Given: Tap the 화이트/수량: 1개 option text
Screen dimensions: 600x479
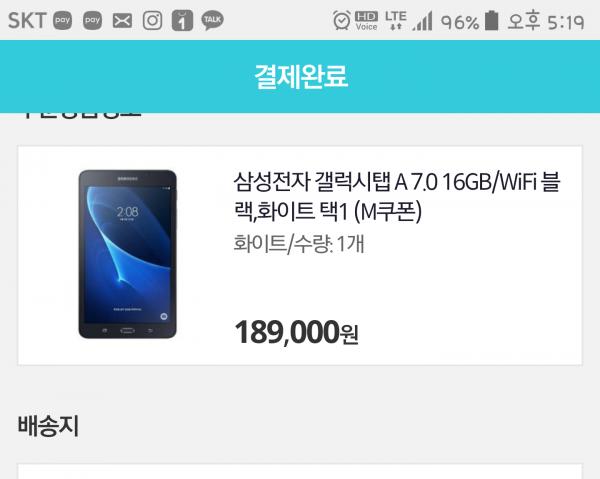Looking at the screenshot, I should tap(299, 244).
